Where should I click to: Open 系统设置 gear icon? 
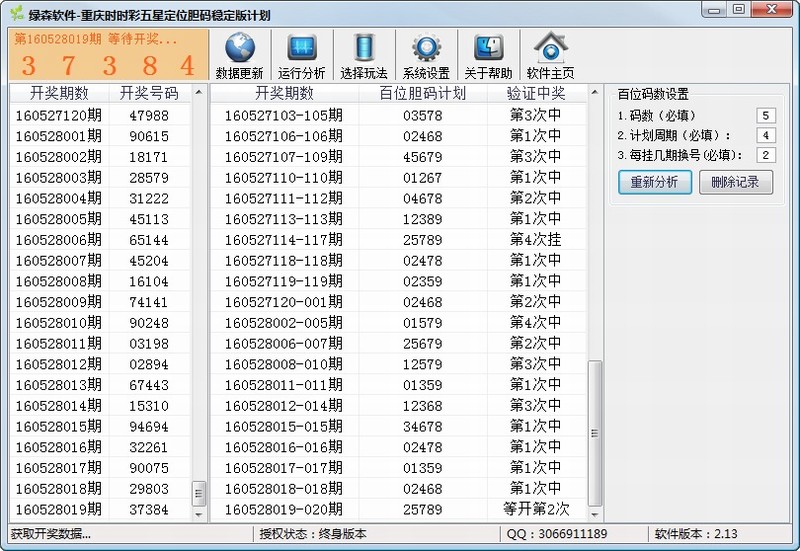pos(426,50)
